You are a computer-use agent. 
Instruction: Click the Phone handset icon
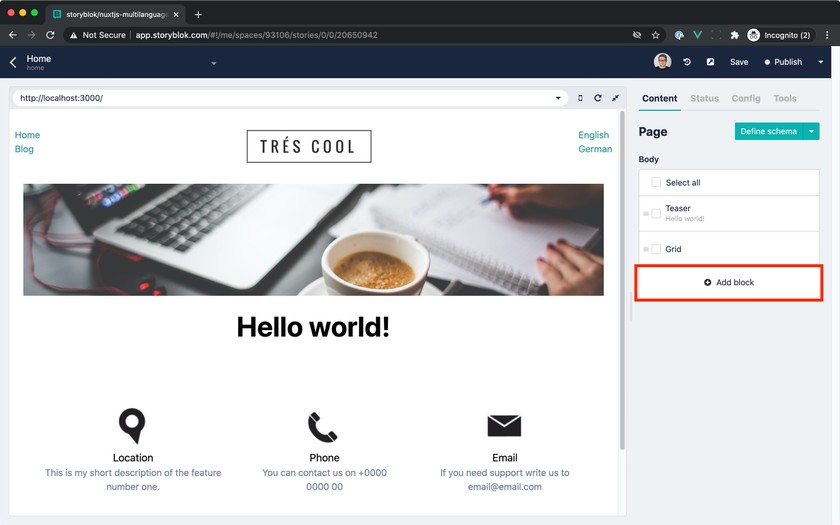[x=322, y=427]
